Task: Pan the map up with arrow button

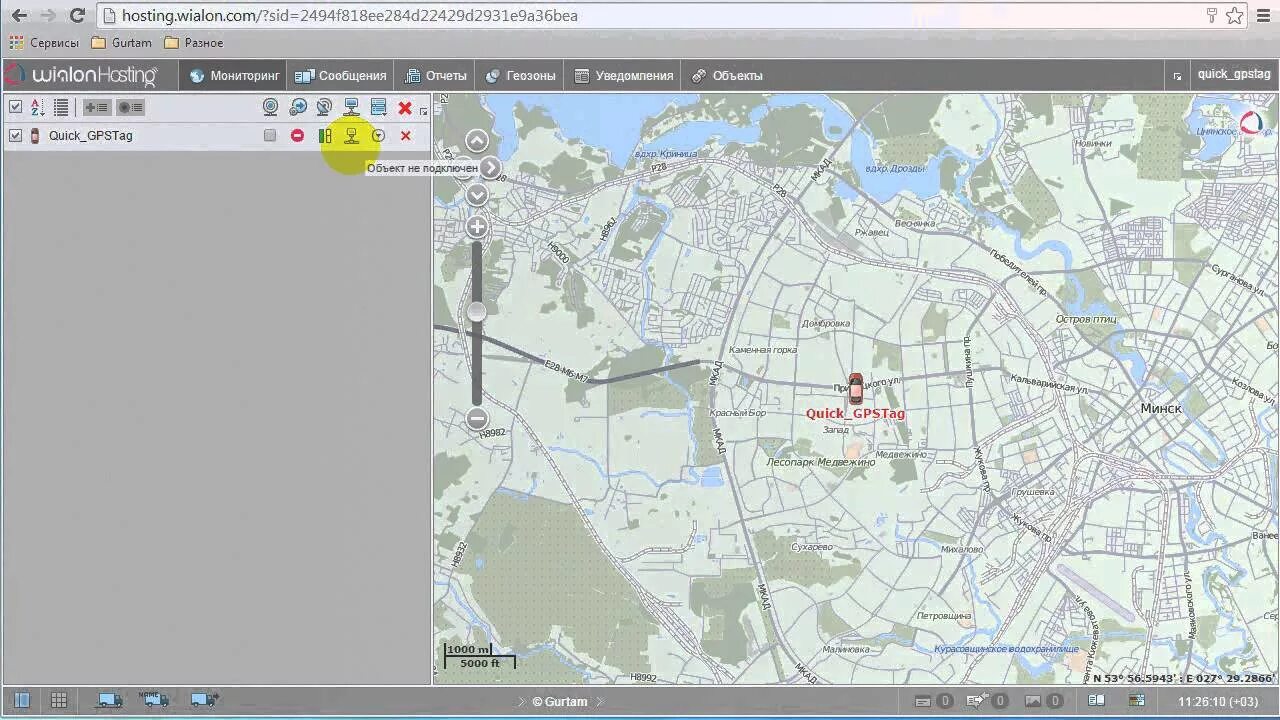Action: tap(477, 140)
